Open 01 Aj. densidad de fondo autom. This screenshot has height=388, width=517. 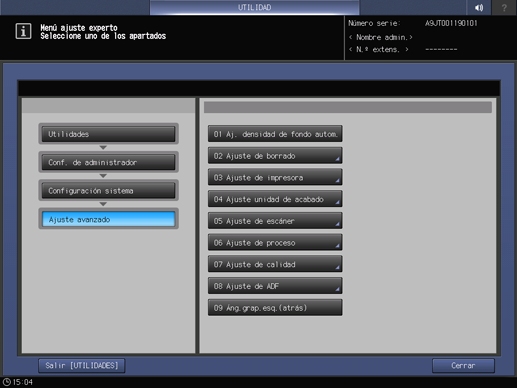pyautogui.click(x=275, y=134)
